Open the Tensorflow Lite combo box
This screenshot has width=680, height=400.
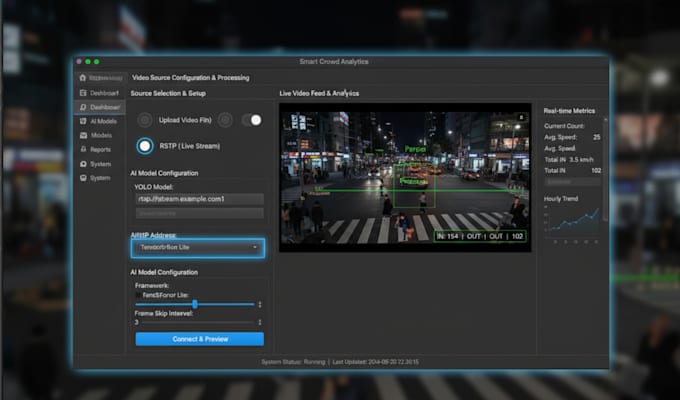click(x=198, y=247)
